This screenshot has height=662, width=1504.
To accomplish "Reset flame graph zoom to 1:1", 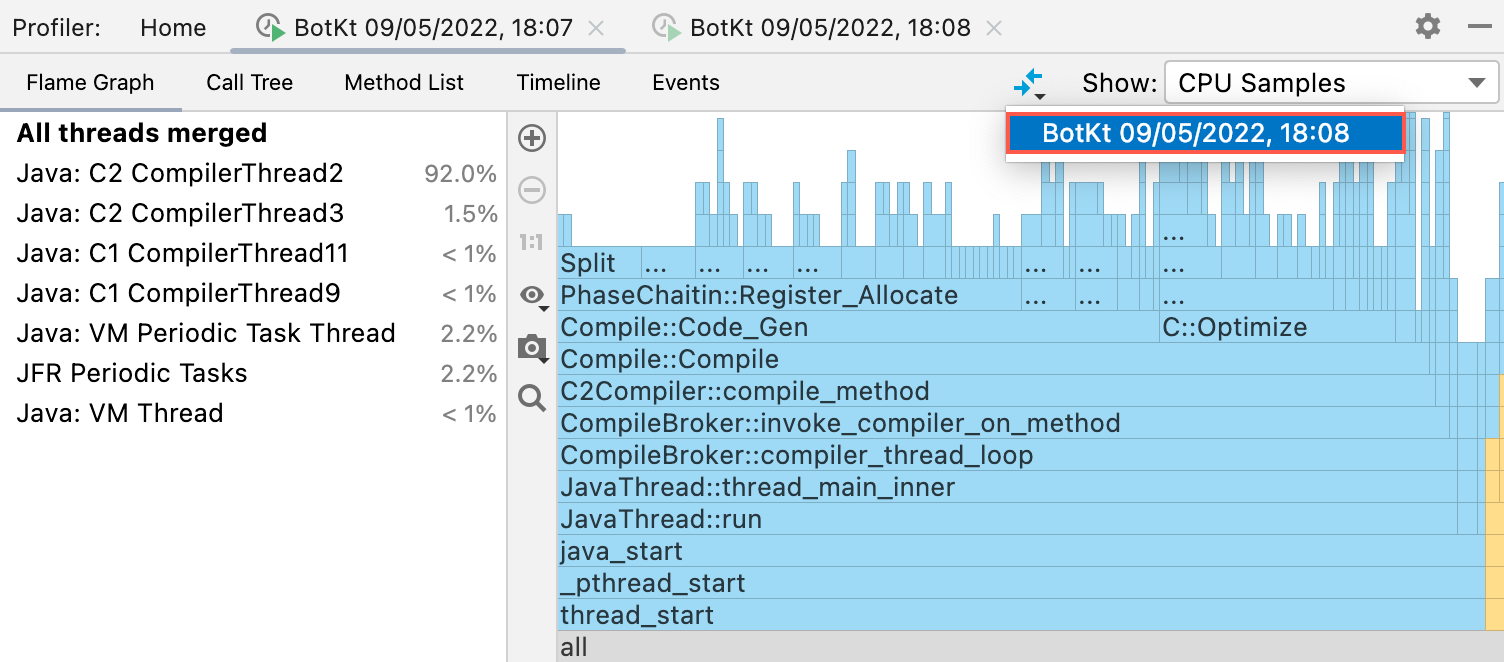I will (x=532, y=242).
